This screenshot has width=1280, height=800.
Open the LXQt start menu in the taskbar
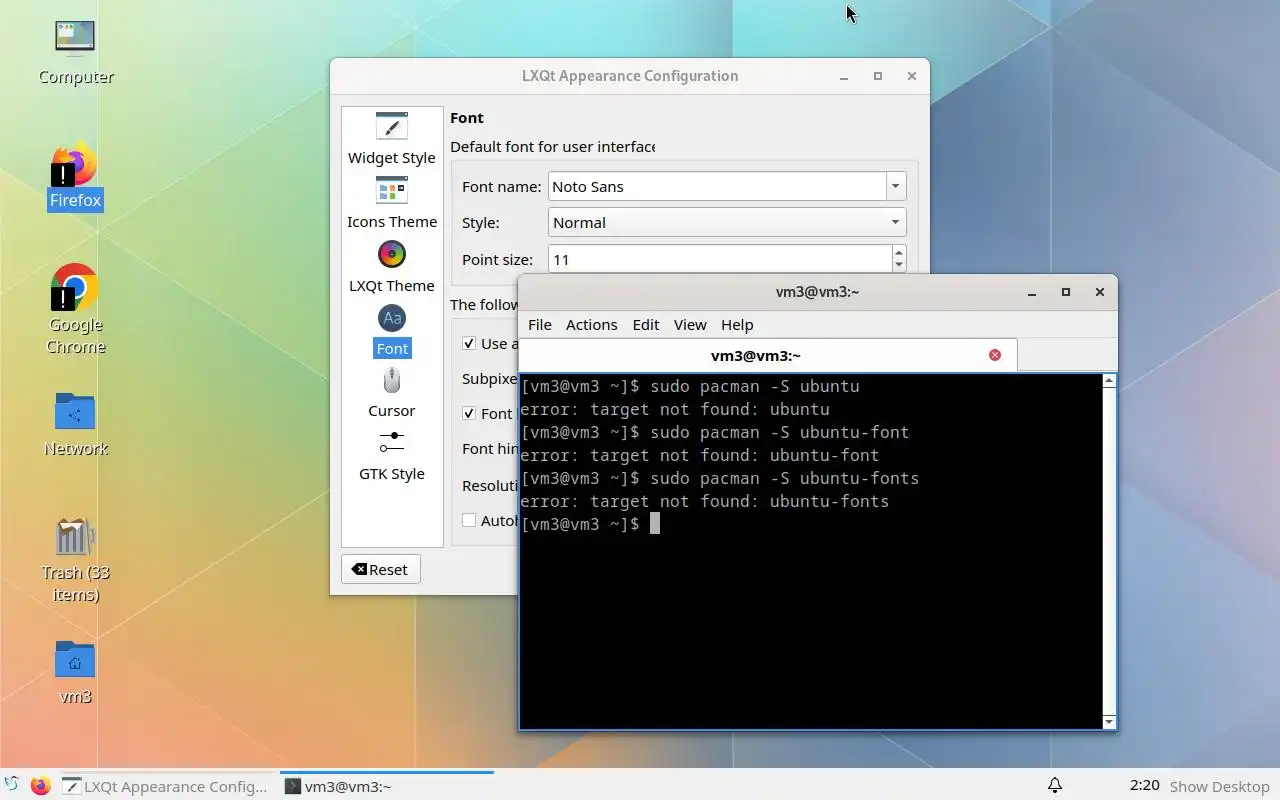(x=12, y=785)
